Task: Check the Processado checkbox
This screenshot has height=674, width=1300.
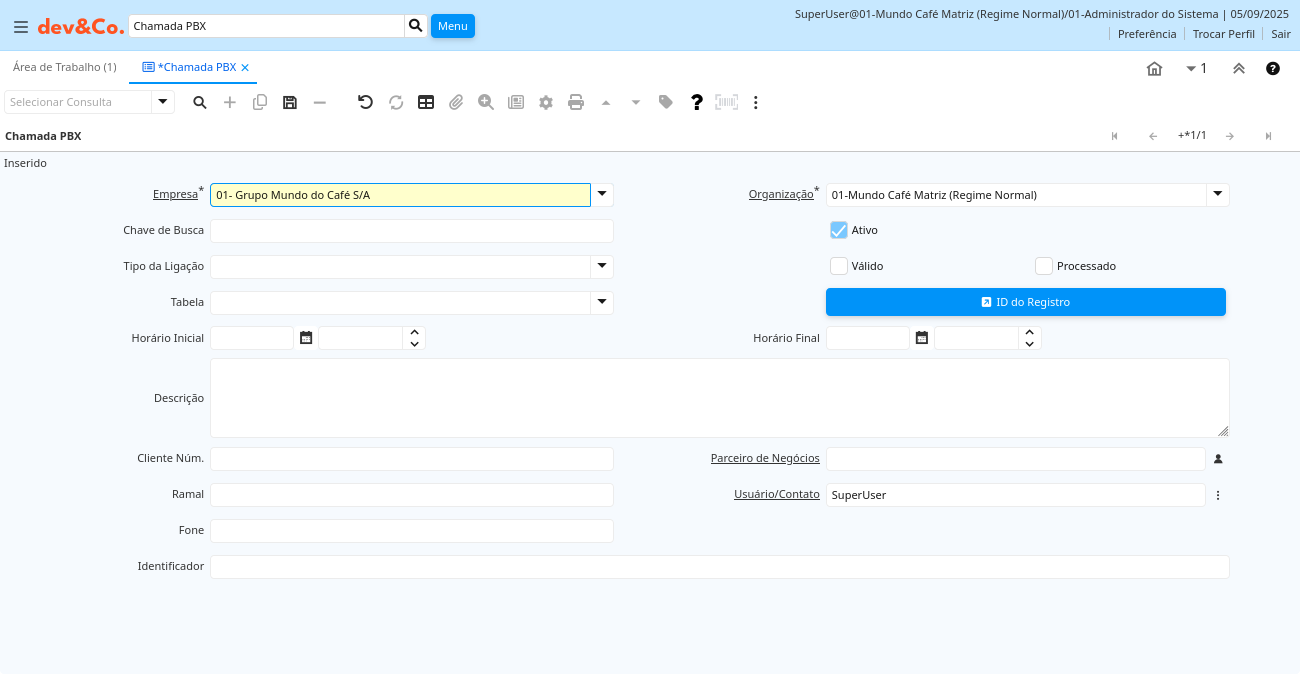Action: pyautogui.click(x=1044, y=266)
